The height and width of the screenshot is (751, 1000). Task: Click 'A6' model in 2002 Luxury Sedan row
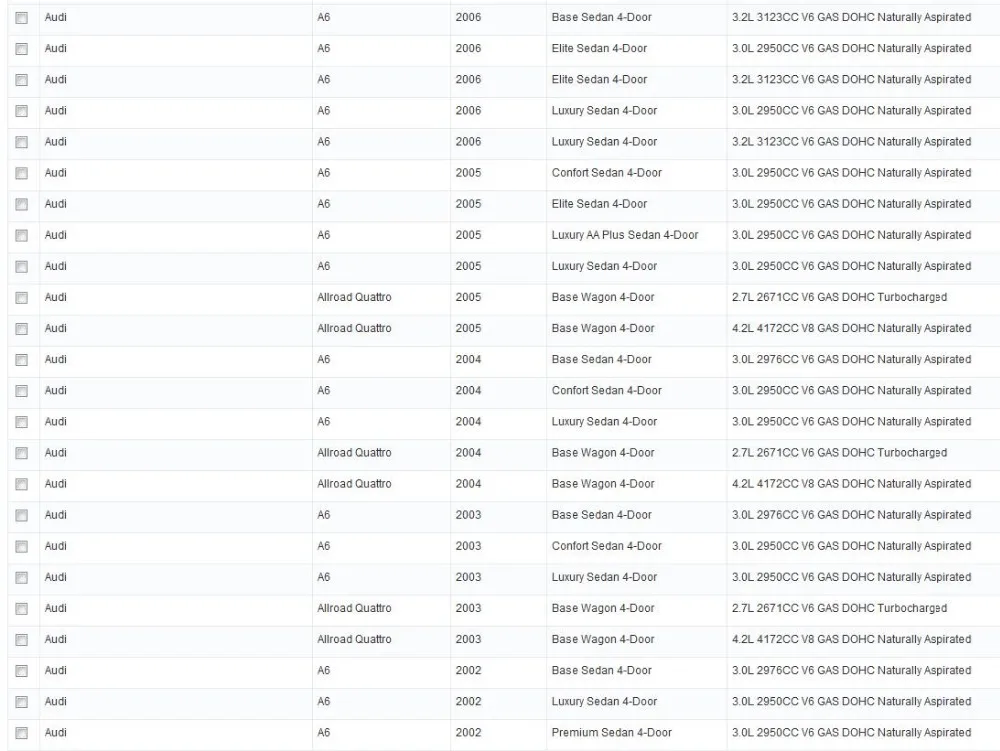(x=324, y=702)
